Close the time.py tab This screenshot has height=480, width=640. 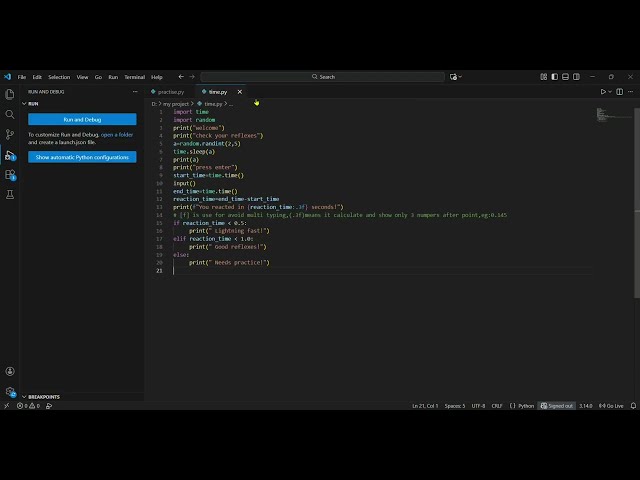point(240,92)
